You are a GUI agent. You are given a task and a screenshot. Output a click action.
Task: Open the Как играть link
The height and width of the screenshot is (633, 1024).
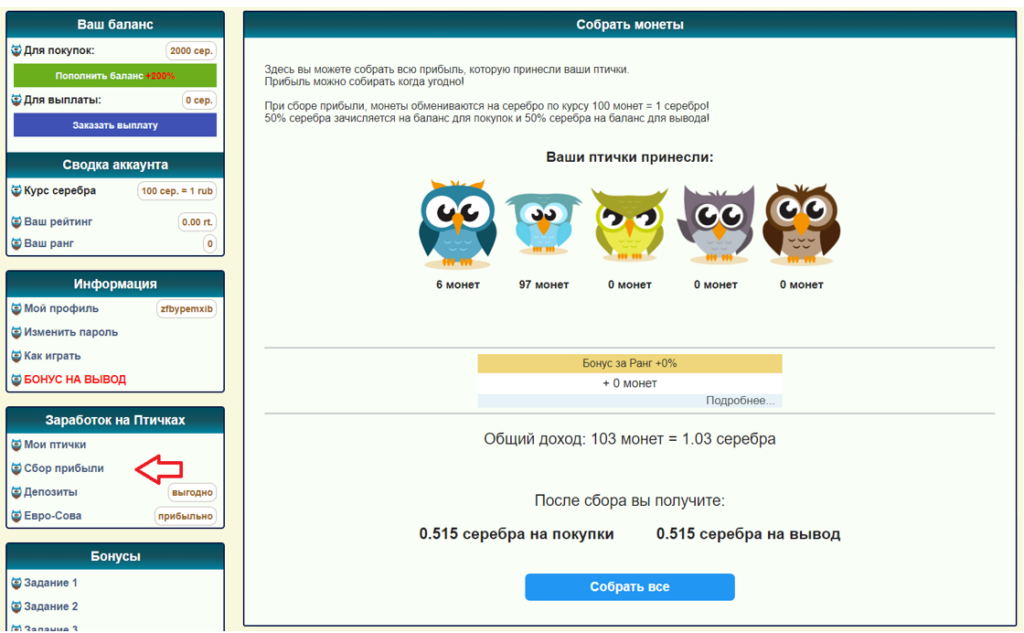click(52, 356)
